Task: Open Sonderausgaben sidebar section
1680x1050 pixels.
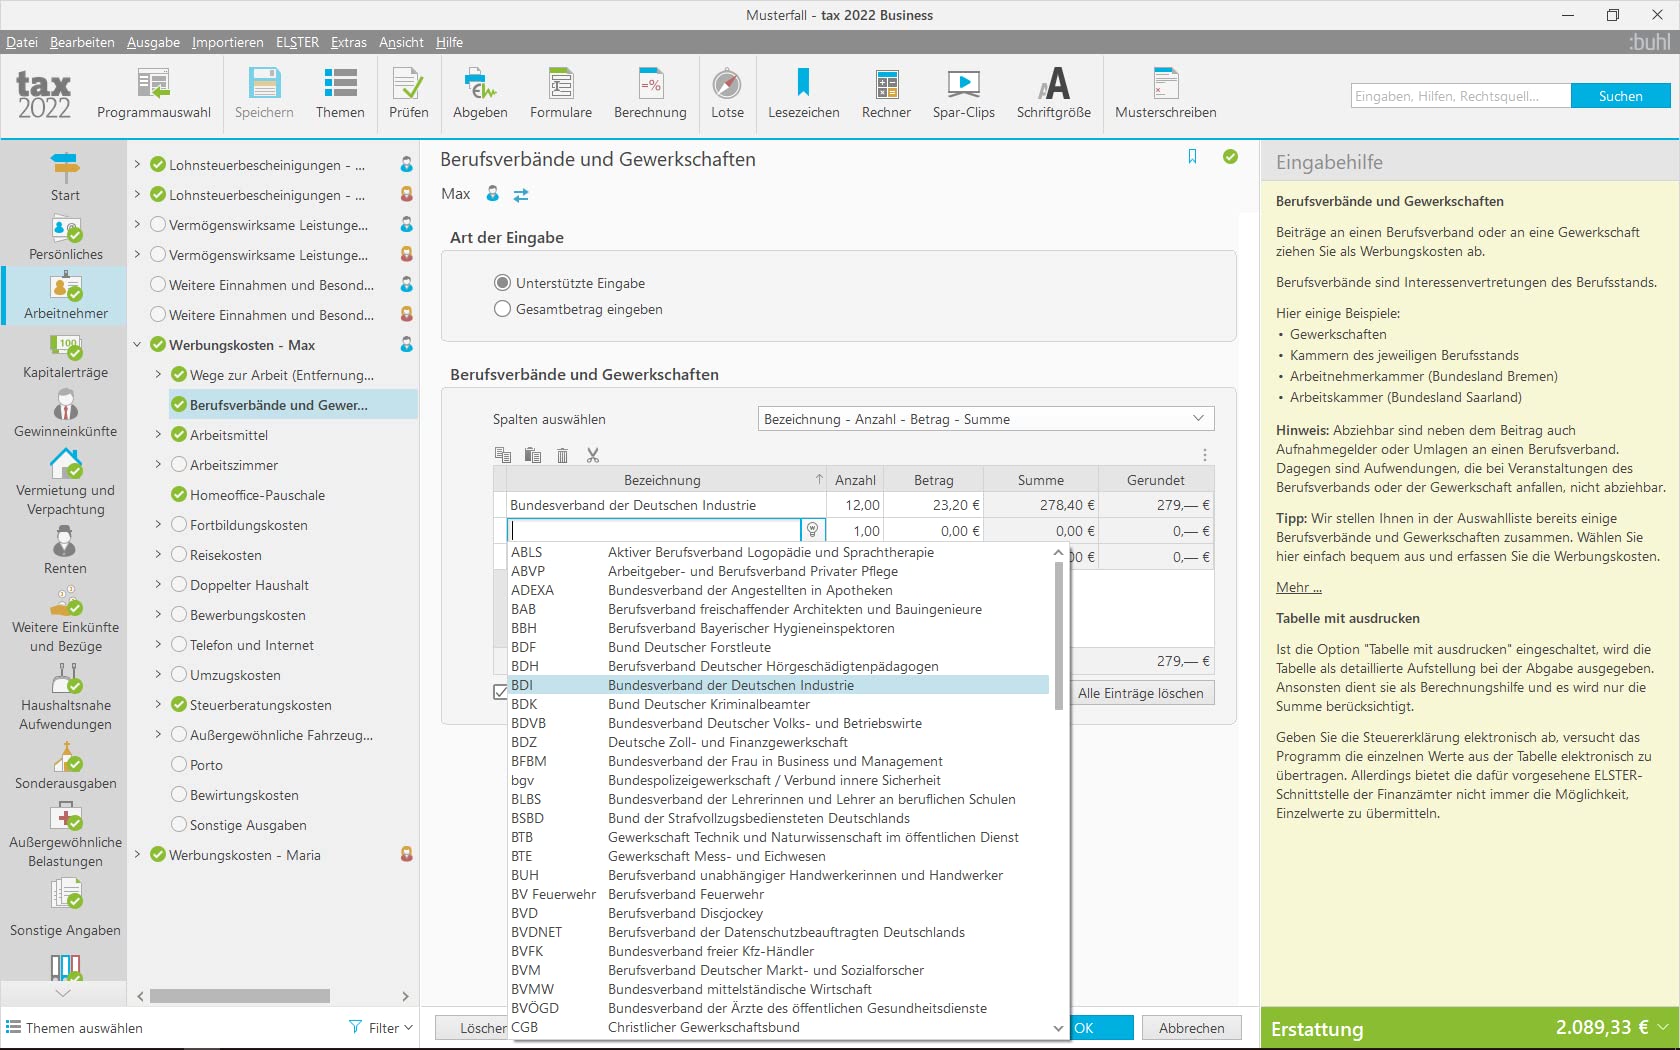Action: 65,766
